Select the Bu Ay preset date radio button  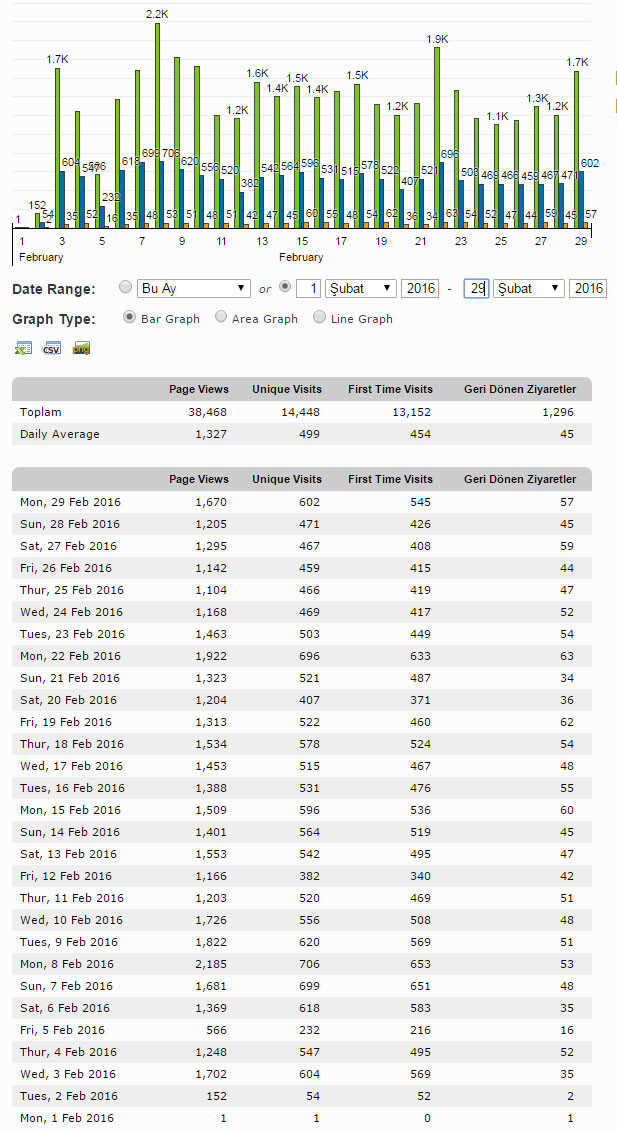coord(126,287)
